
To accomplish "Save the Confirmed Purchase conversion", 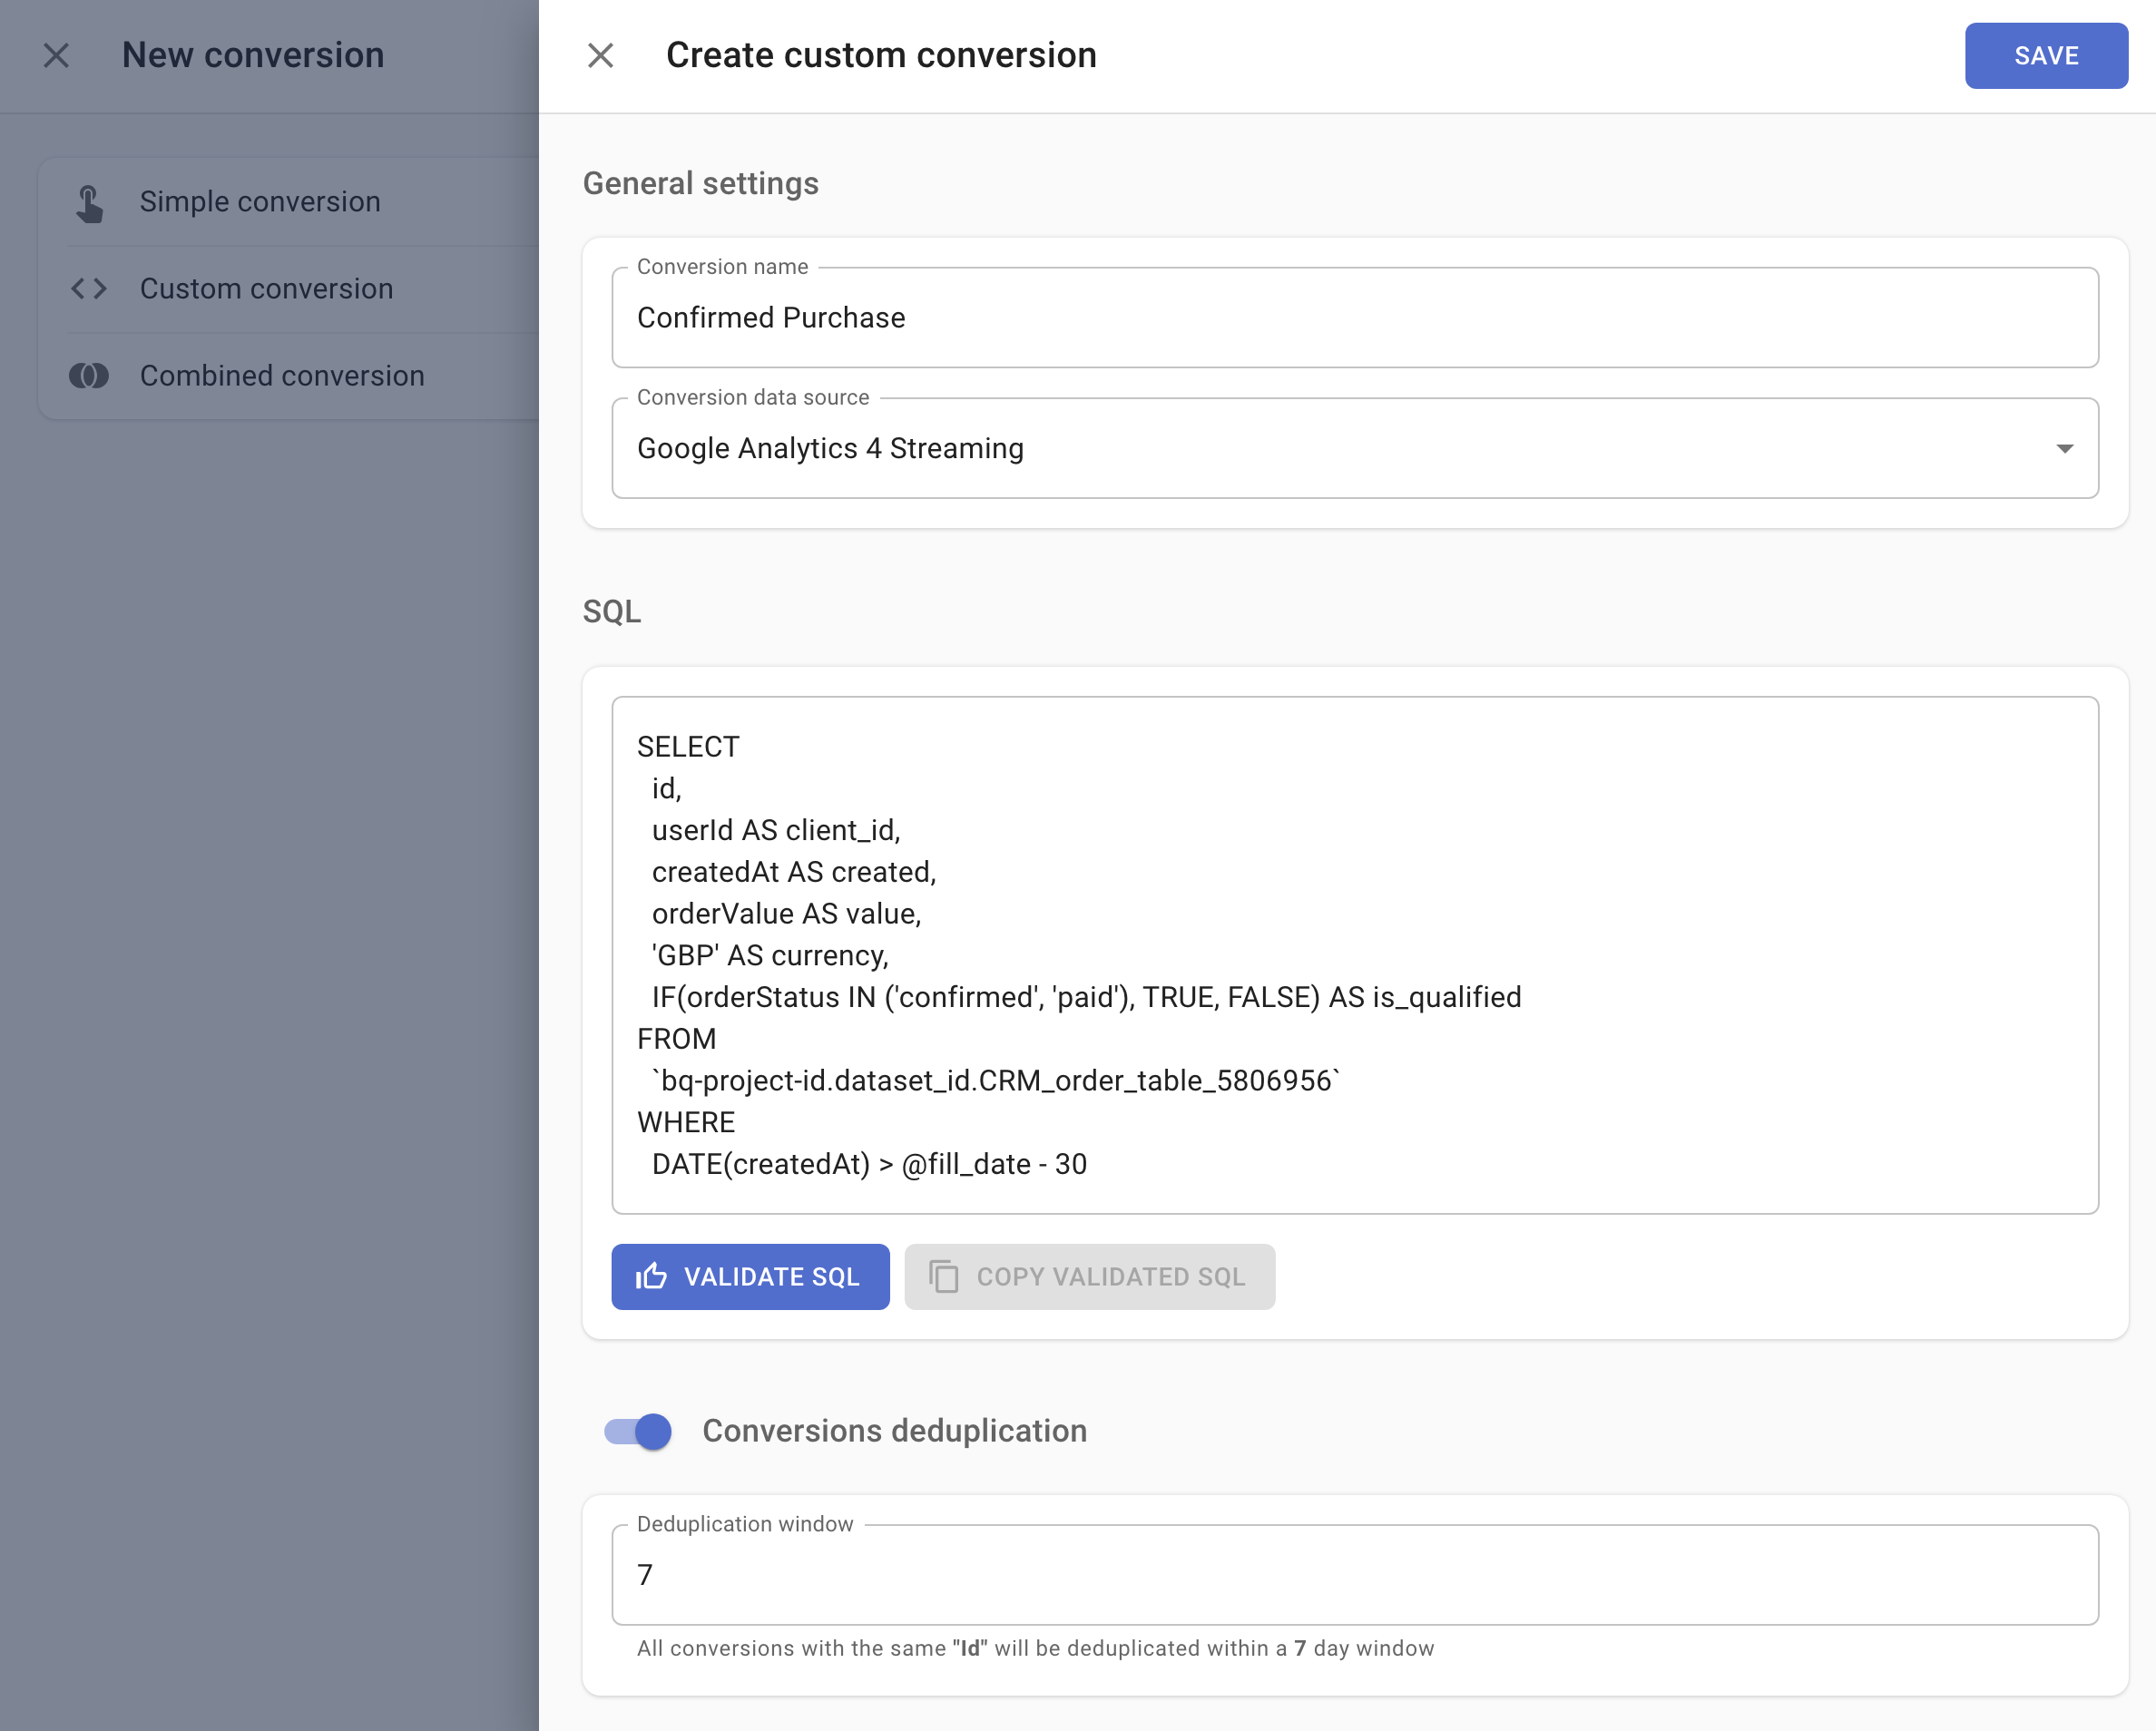I will (2045, 56).
